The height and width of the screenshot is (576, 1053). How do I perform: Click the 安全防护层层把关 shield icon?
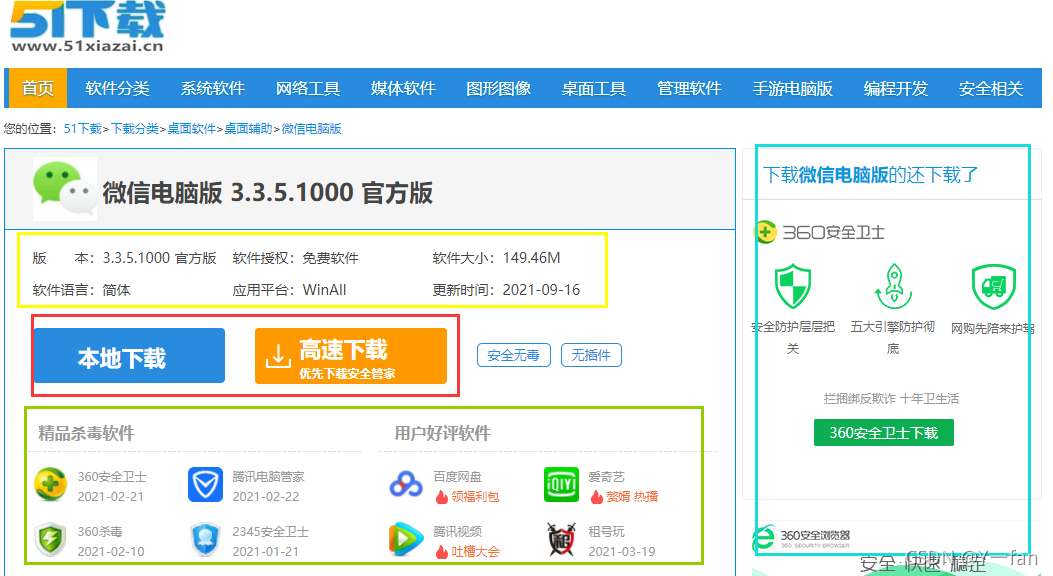coord(793,286)
